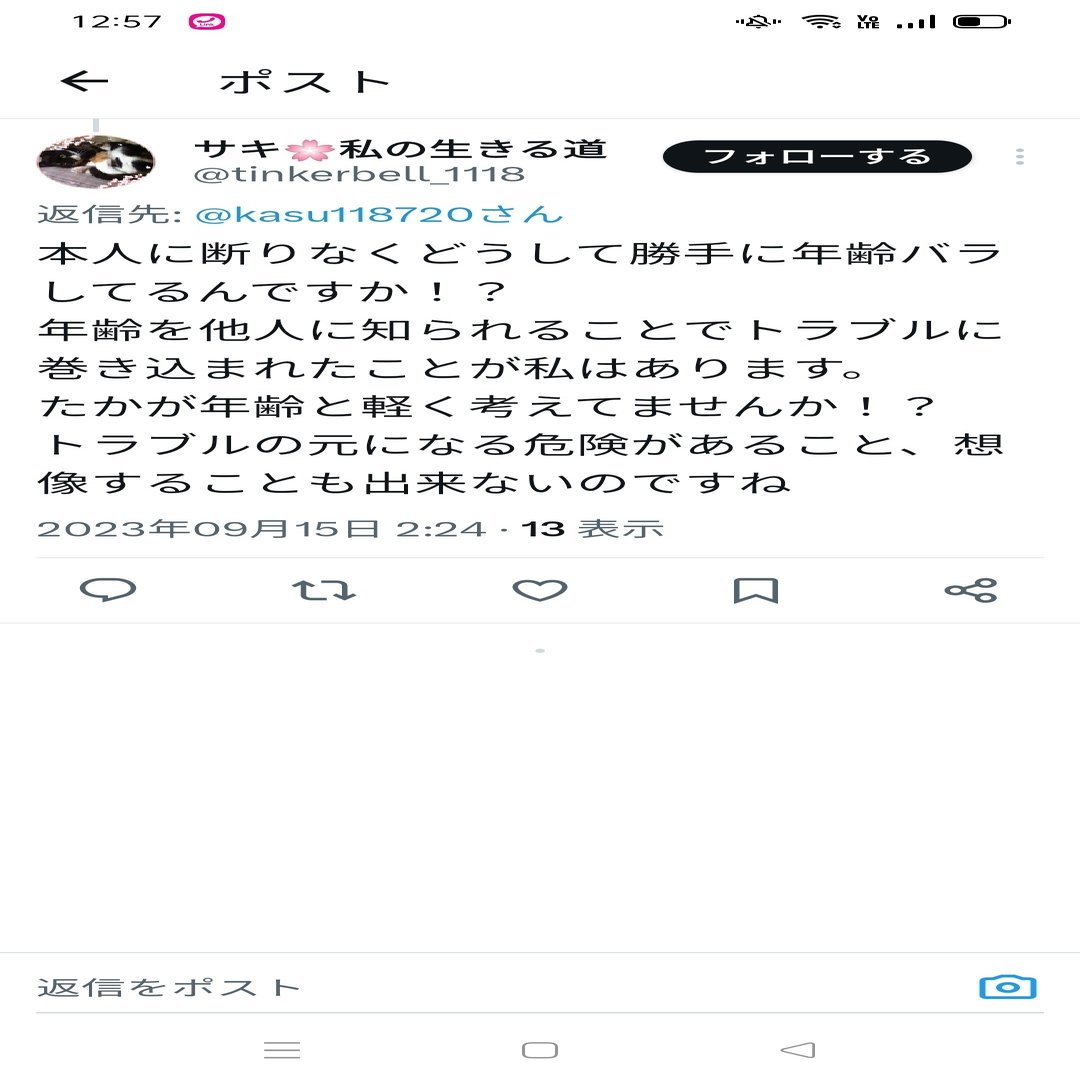
Task: Bookmark this post
Action: tap(756, 590)
